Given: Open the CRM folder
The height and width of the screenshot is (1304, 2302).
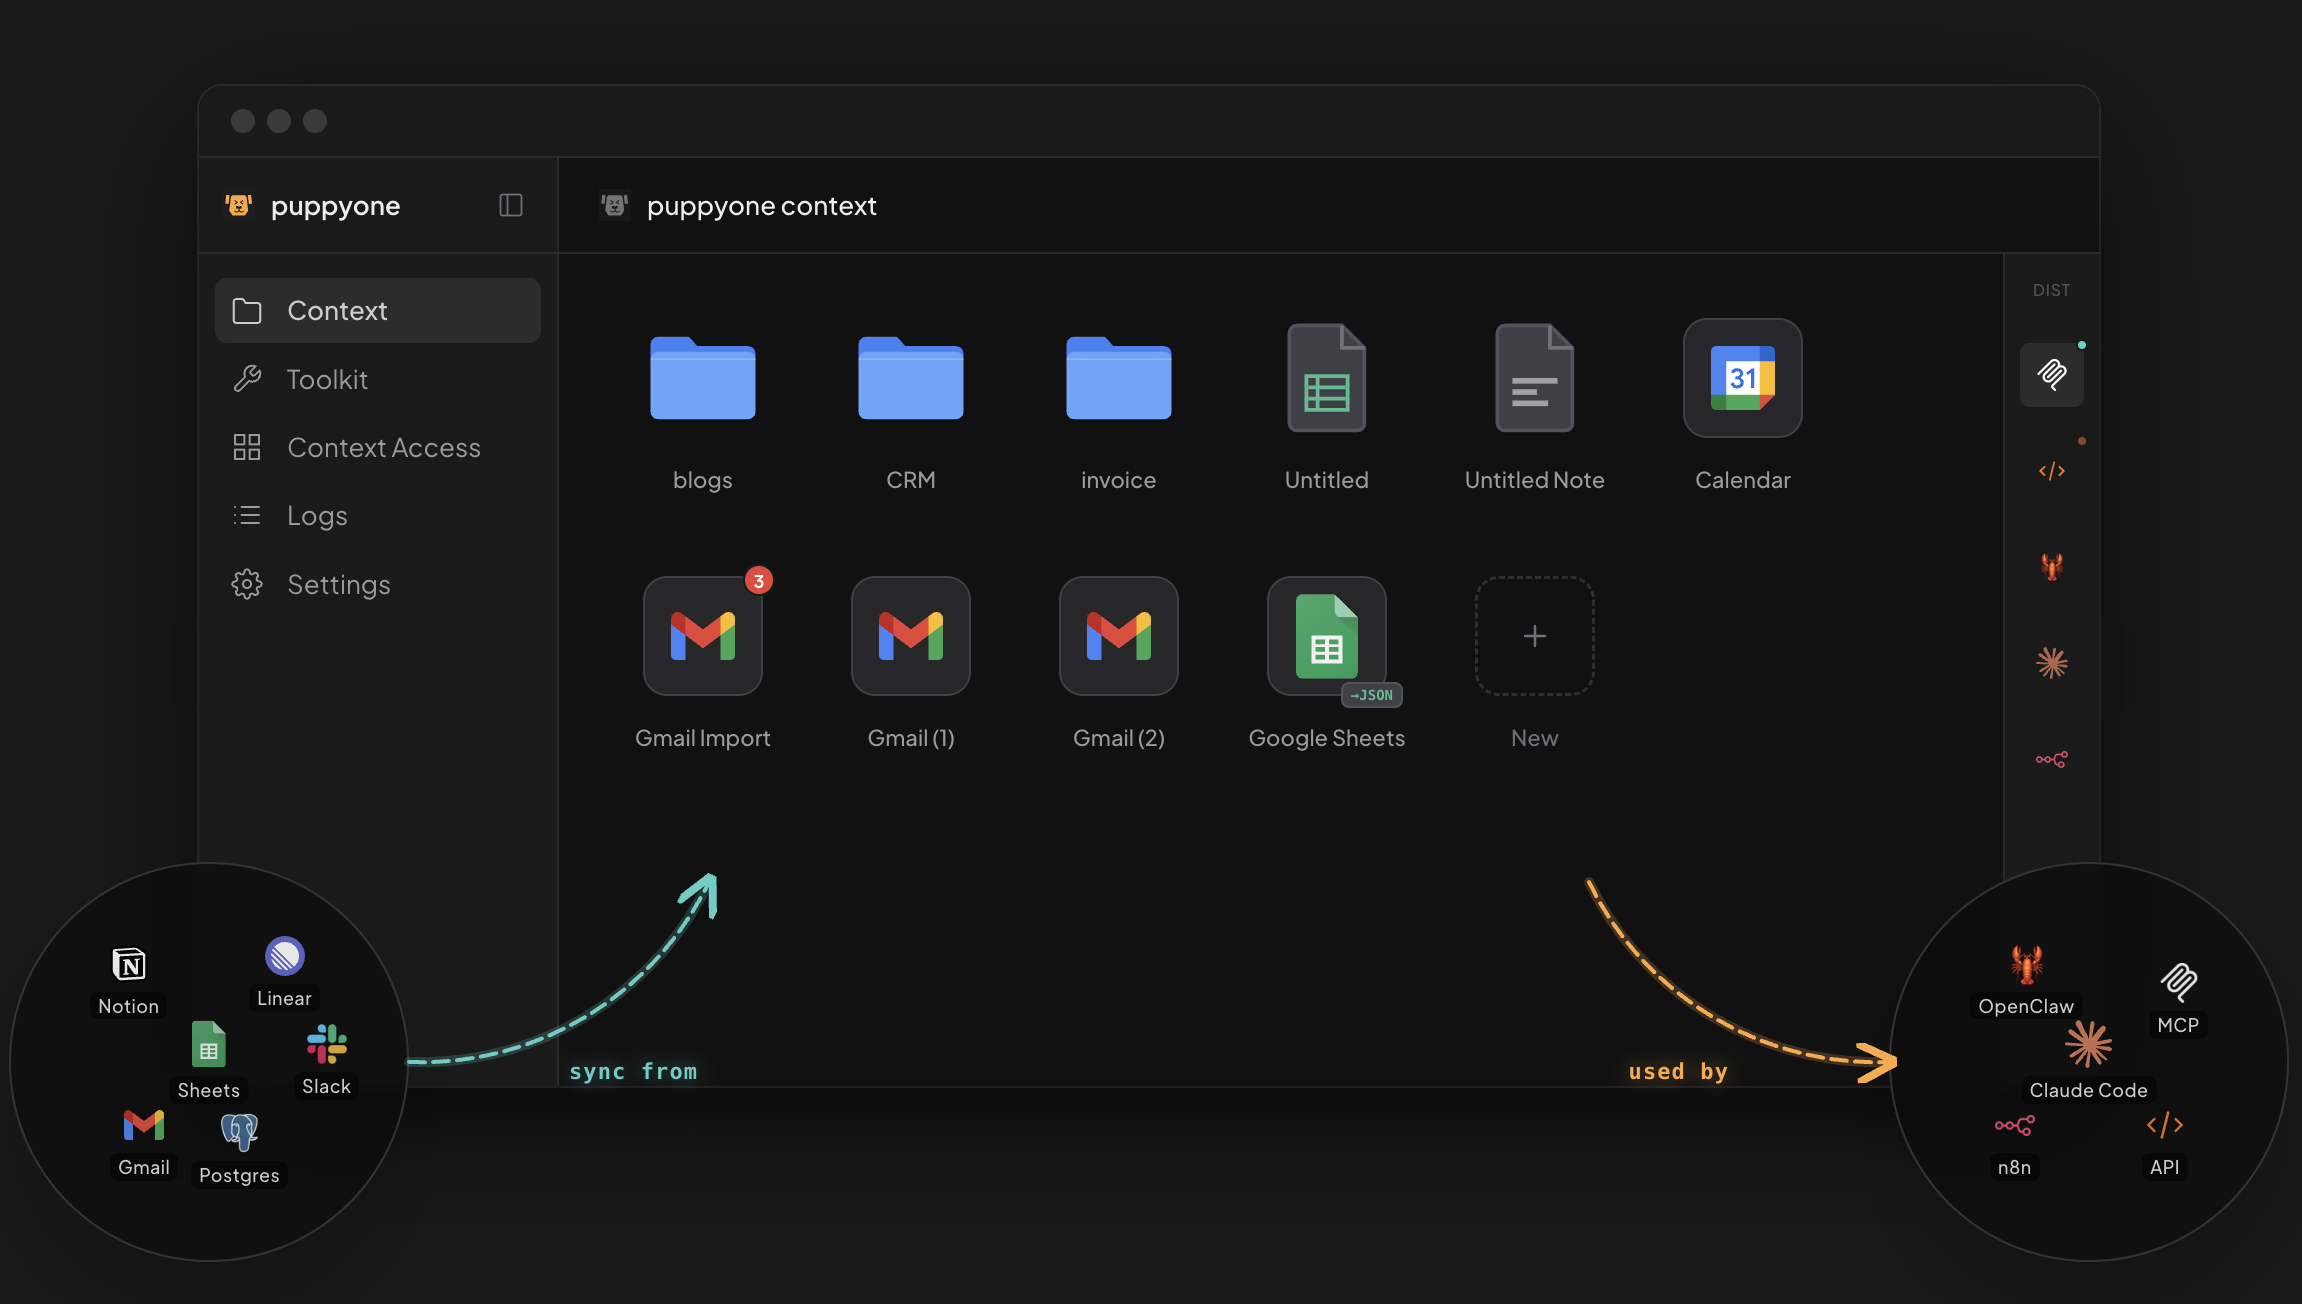Looking at the screenshot, I should coord(910,378).
